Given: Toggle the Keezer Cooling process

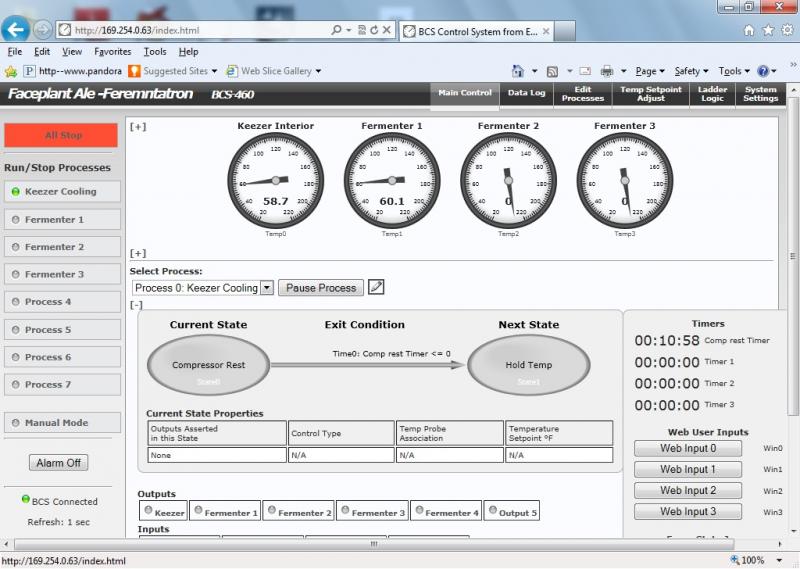Looking at the screenshot, I should (62, 191).
